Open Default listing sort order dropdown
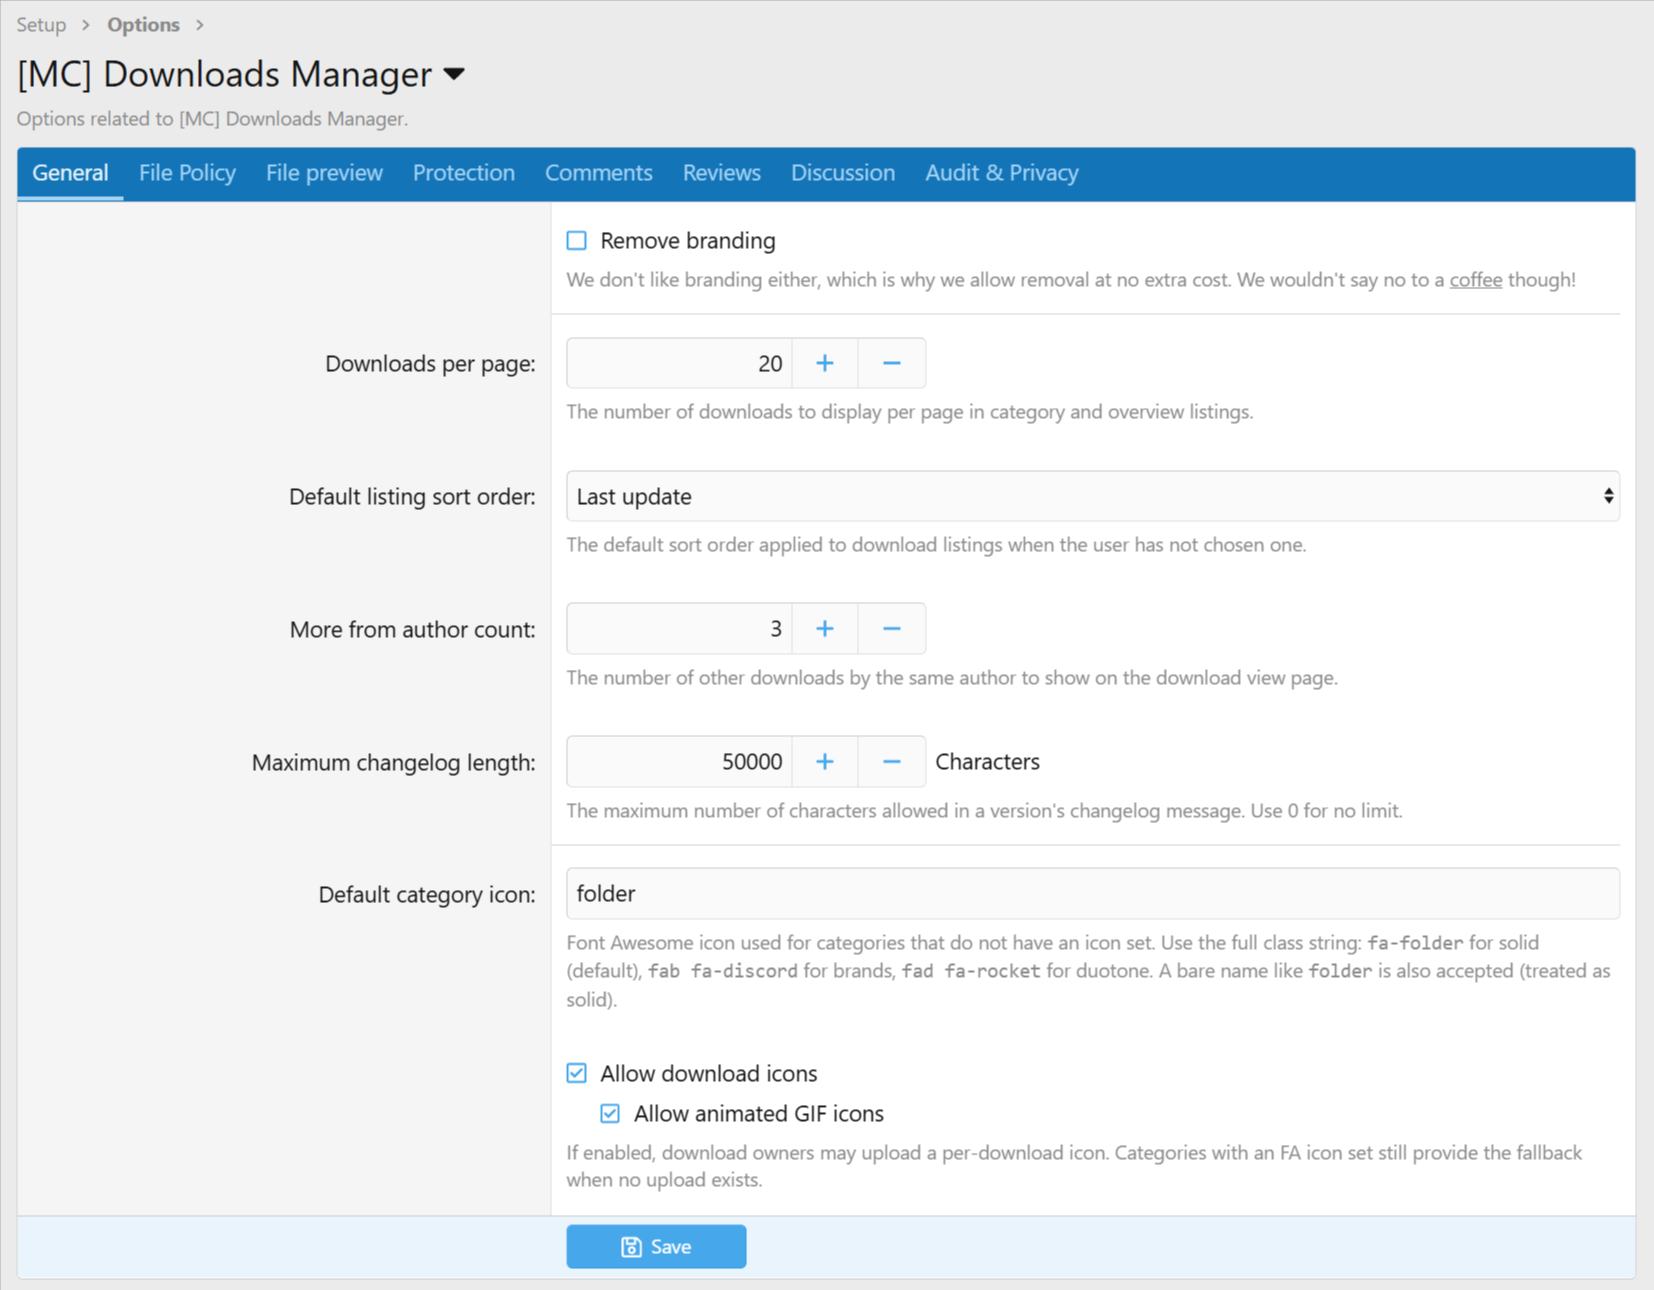 tap(1093, 496)
